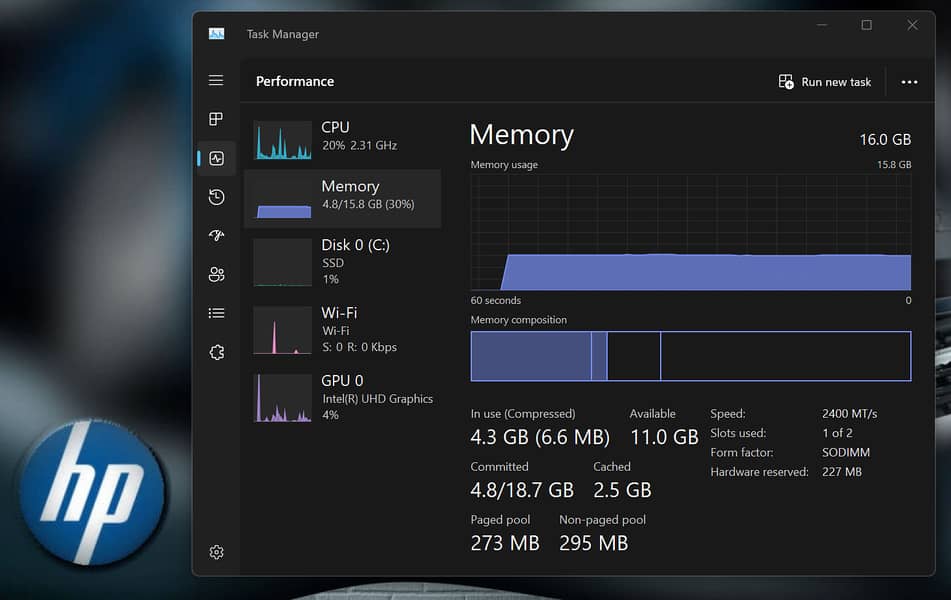Click the Memory usage graph
The image size is (951, 600).
pyautogui.click(x=690, y=232)
